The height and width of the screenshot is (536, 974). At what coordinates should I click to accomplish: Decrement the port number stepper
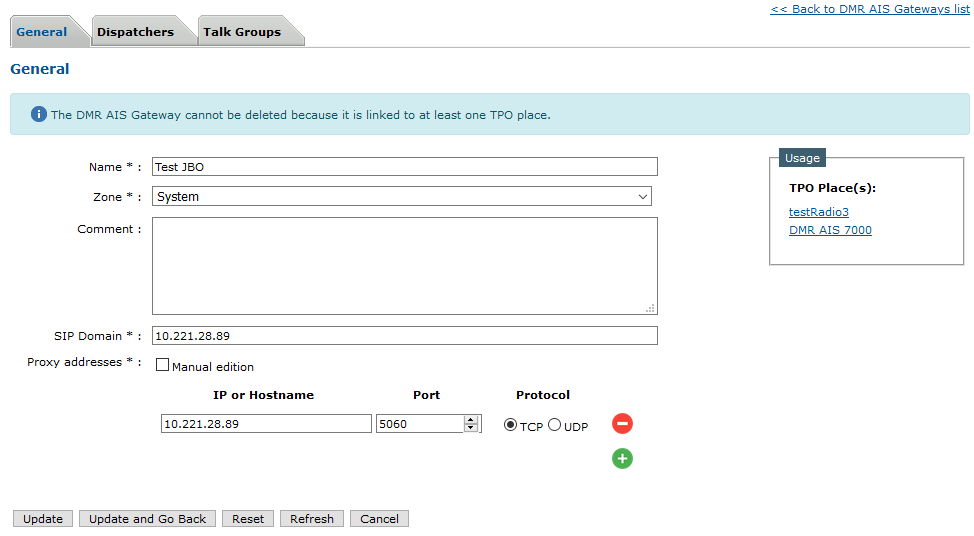[471, 428]
